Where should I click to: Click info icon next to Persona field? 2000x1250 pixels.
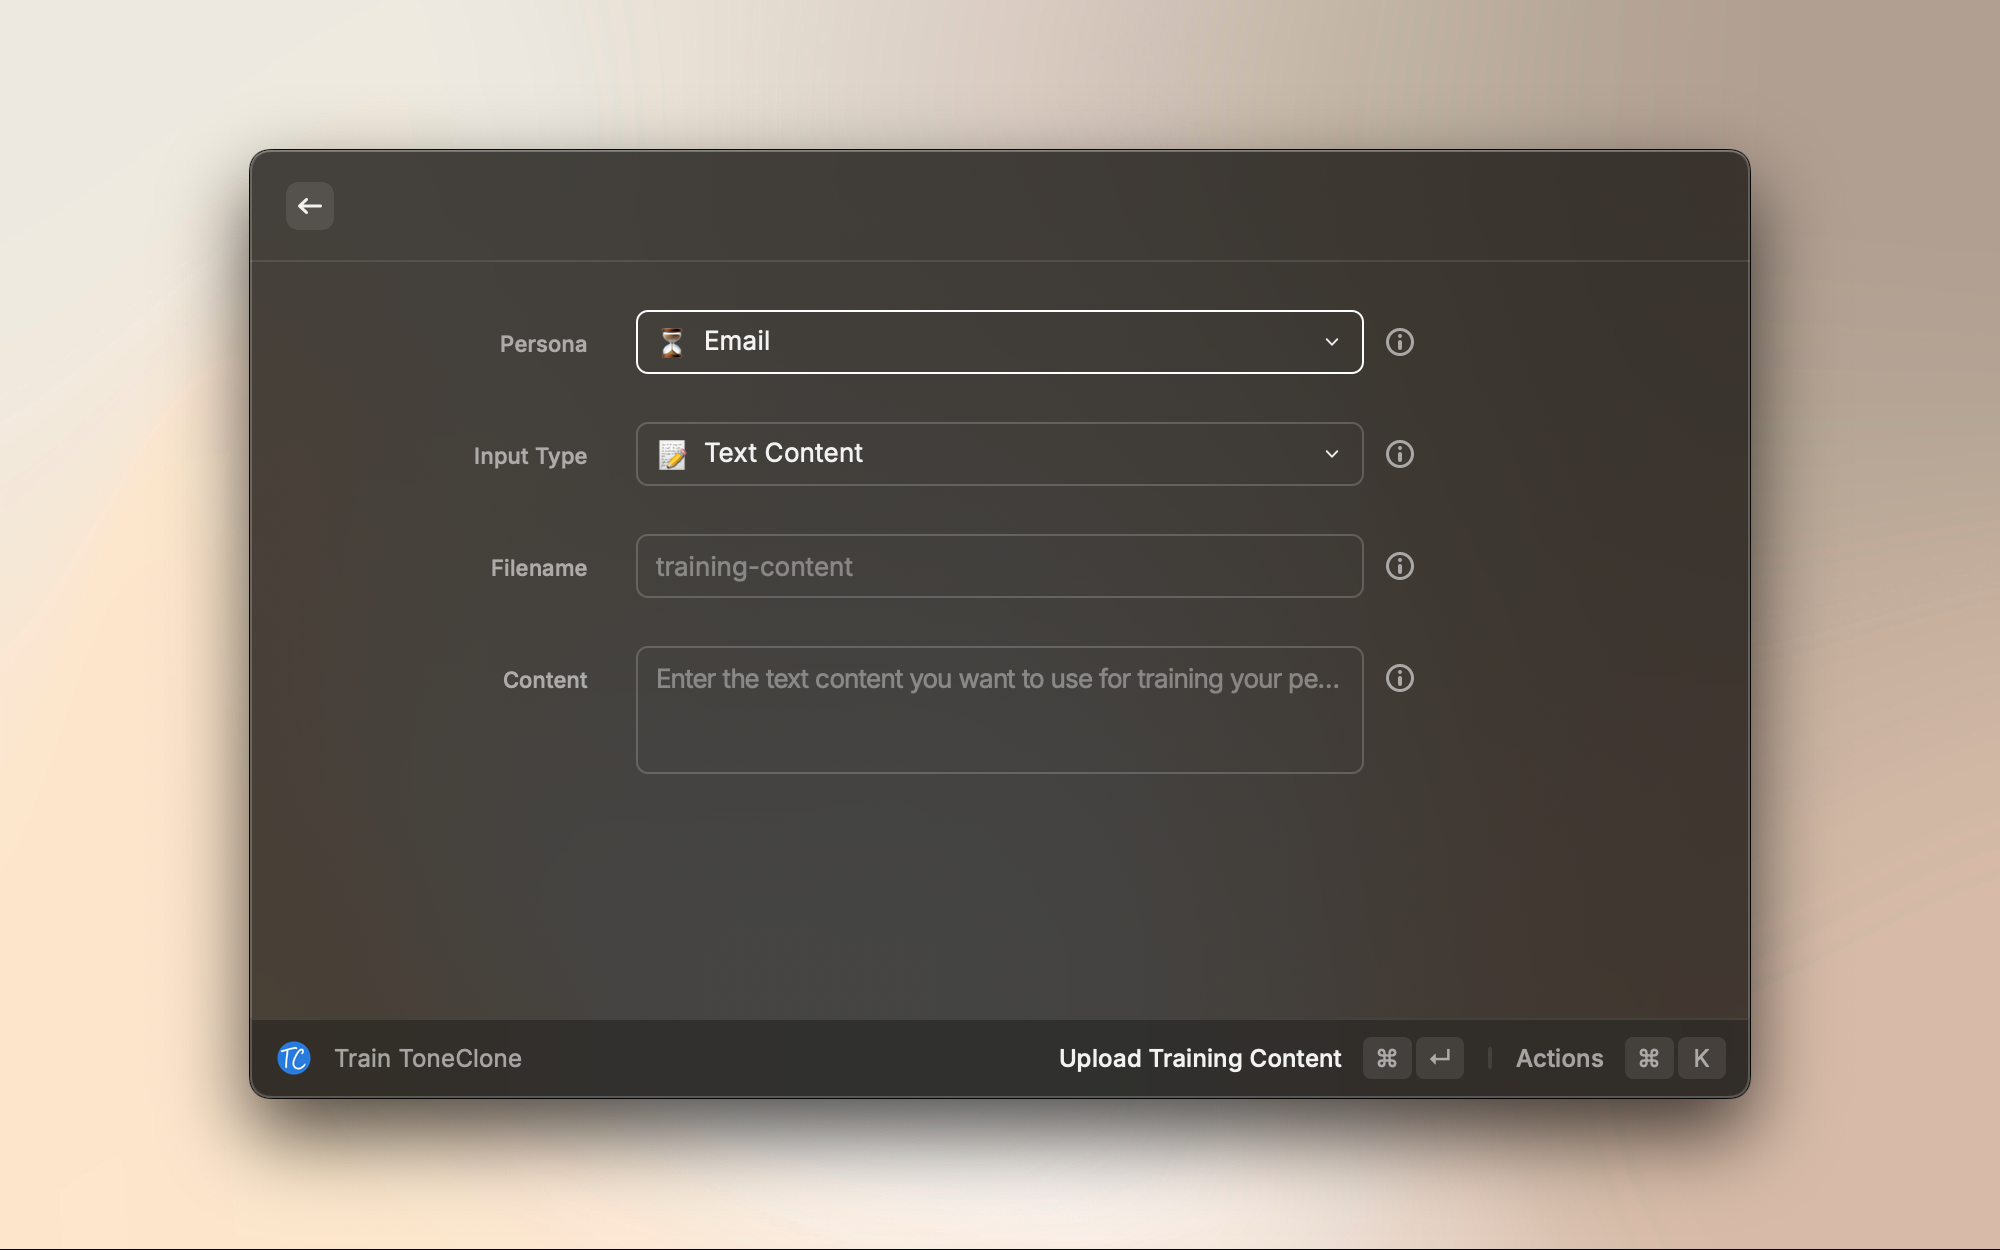pos(1399,342)
